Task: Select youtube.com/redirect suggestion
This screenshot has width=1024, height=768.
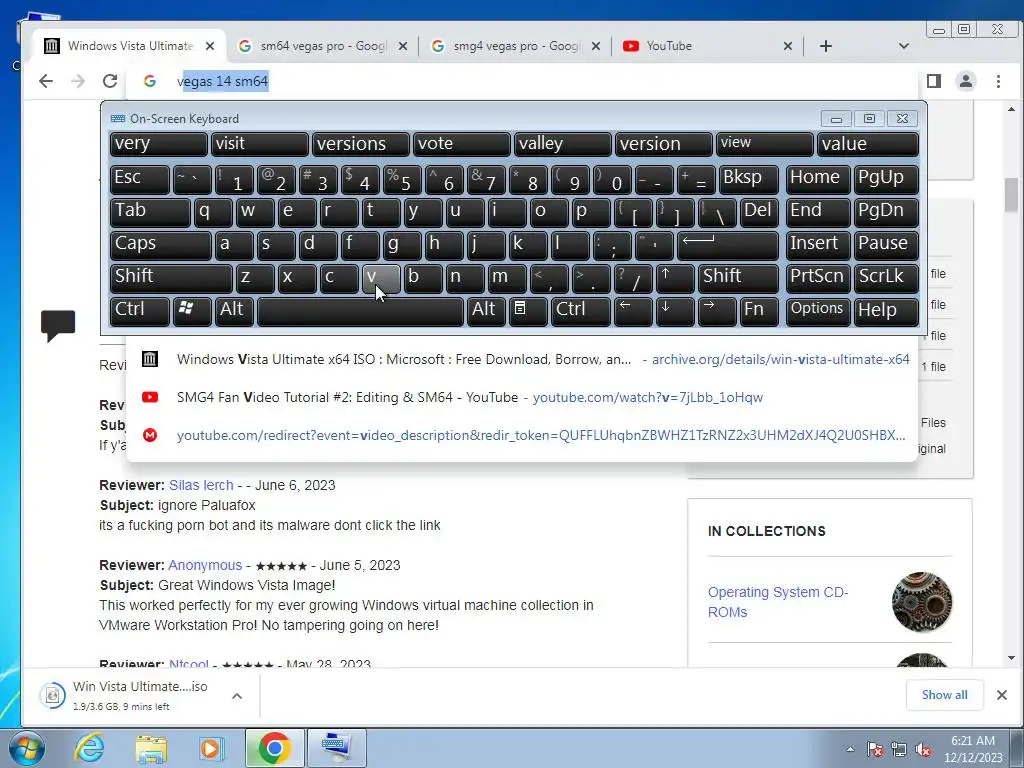Action: pos(522,435)
